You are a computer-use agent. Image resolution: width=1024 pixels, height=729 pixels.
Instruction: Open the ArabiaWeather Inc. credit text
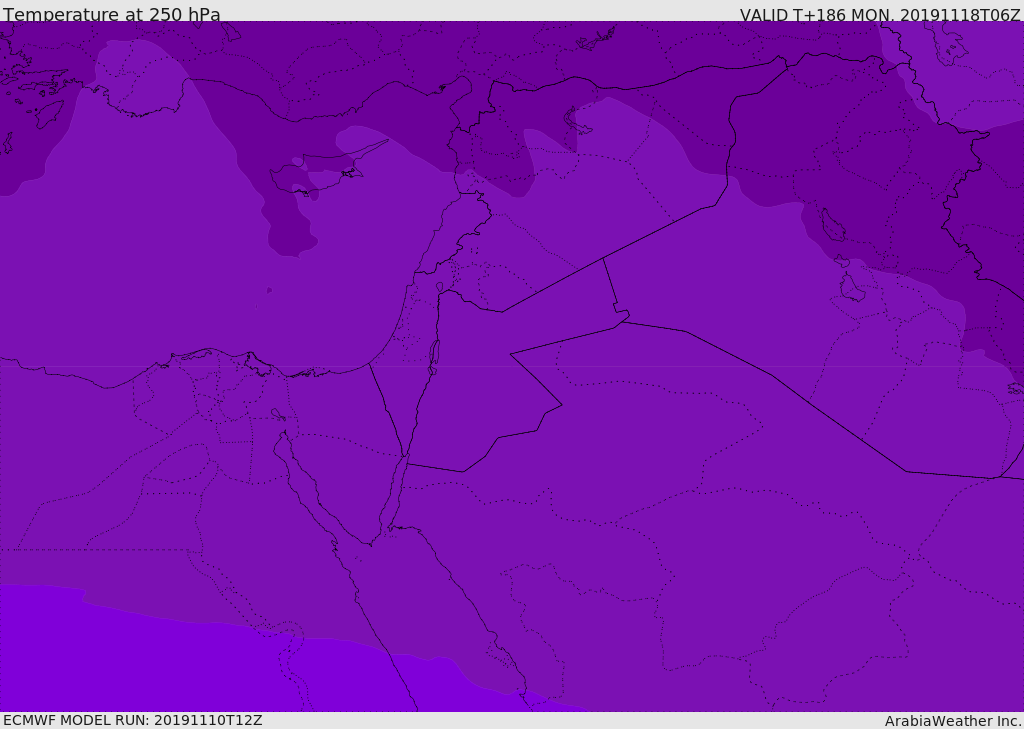point(953,721)
